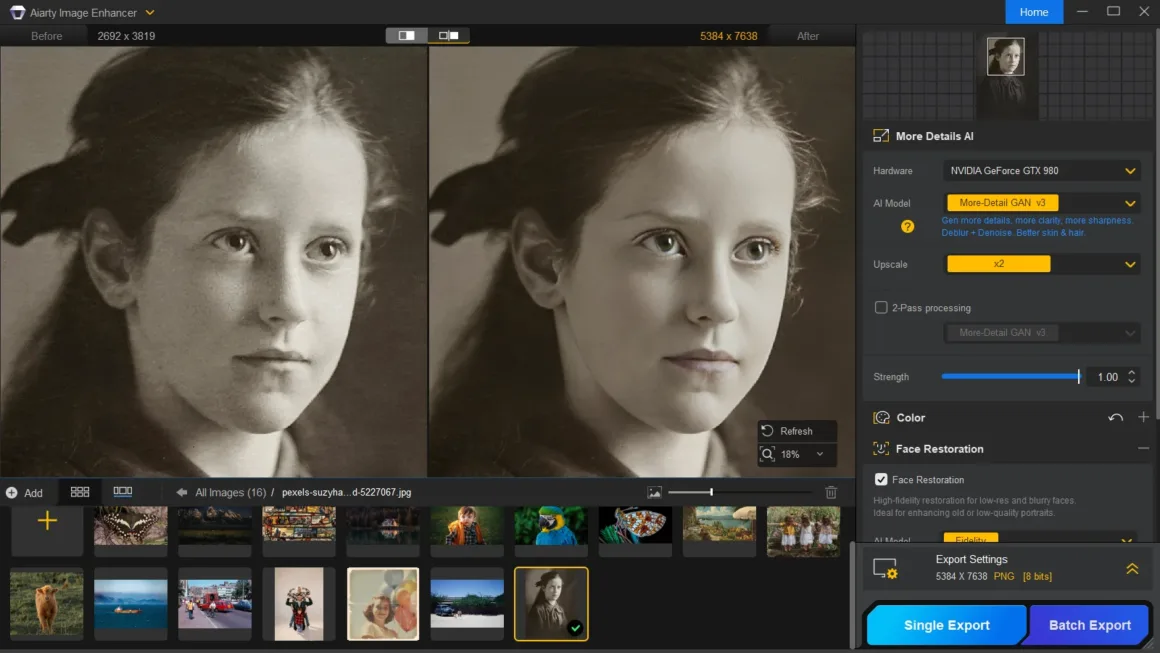Click the Refresh icon in the preview
The width and height of the screenshot is (1160, 653).
pos(769,430)
